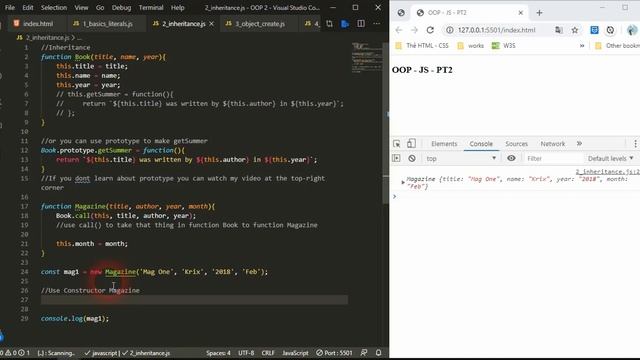Click Spaces: 4 indentation setting
This screenshot has width=640, height=360.
click(x=218, y=353)
